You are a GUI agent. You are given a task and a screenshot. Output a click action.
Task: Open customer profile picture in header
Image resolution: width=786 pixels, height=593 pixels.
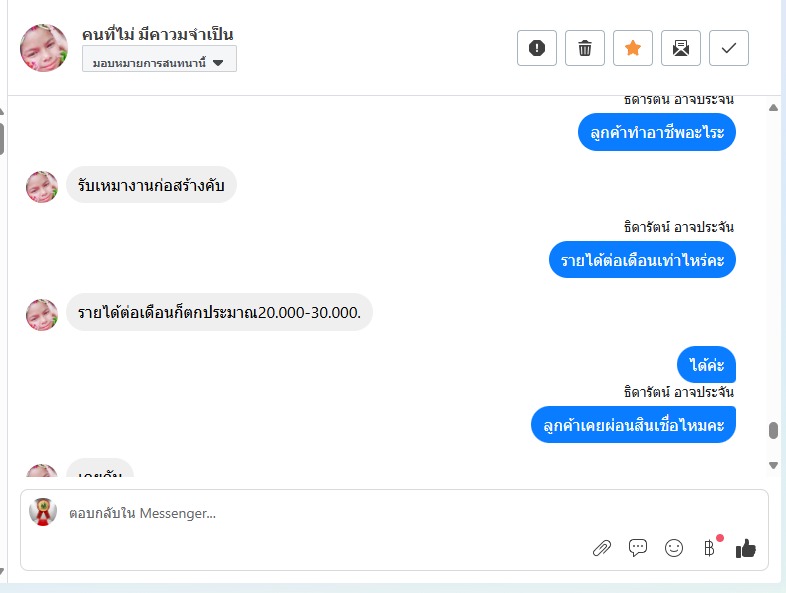click(x=44, y=48)
